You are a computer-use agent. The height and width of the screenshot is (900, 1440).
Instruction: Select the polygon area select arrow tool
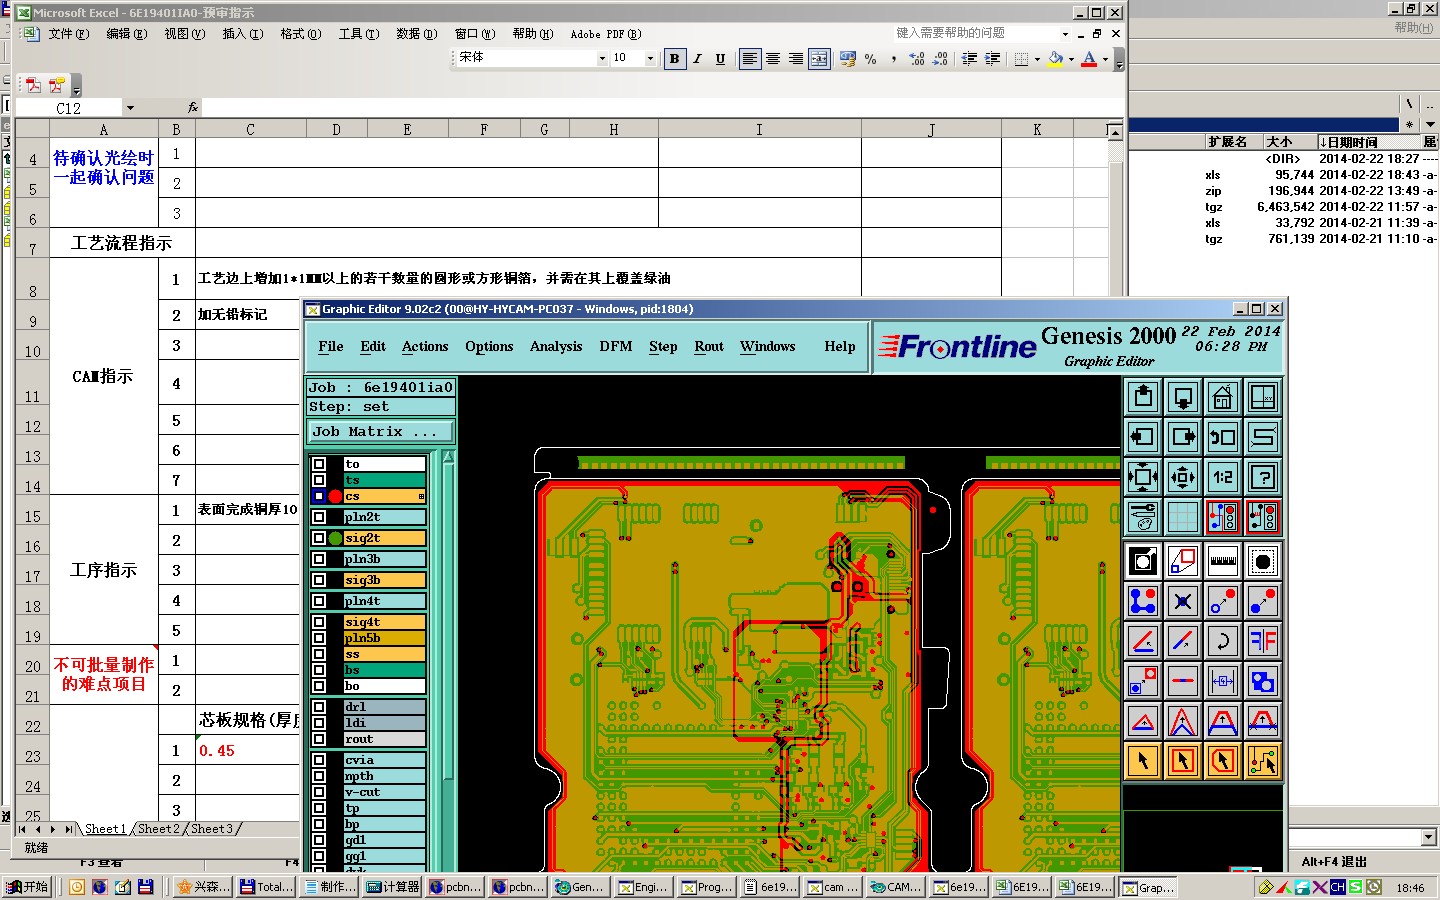1223,761
